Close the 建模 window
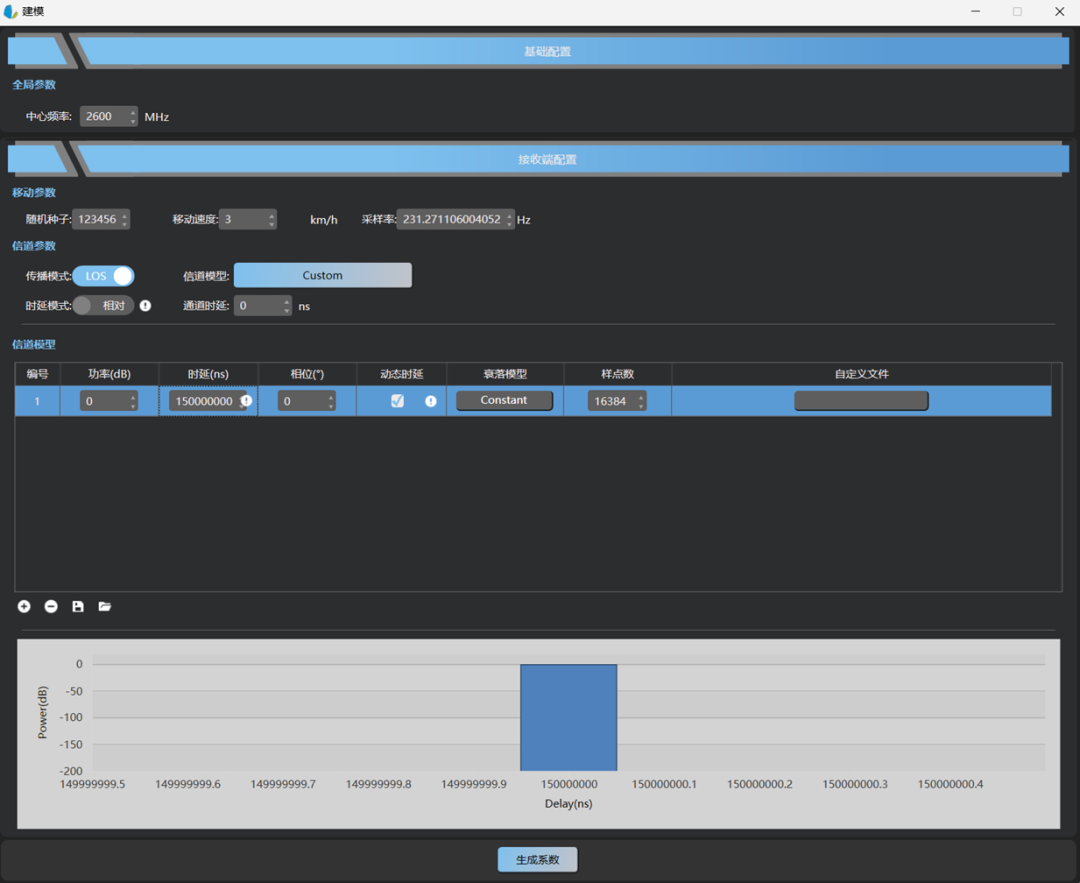The image size is (1080, 883). pos(1059,12)
